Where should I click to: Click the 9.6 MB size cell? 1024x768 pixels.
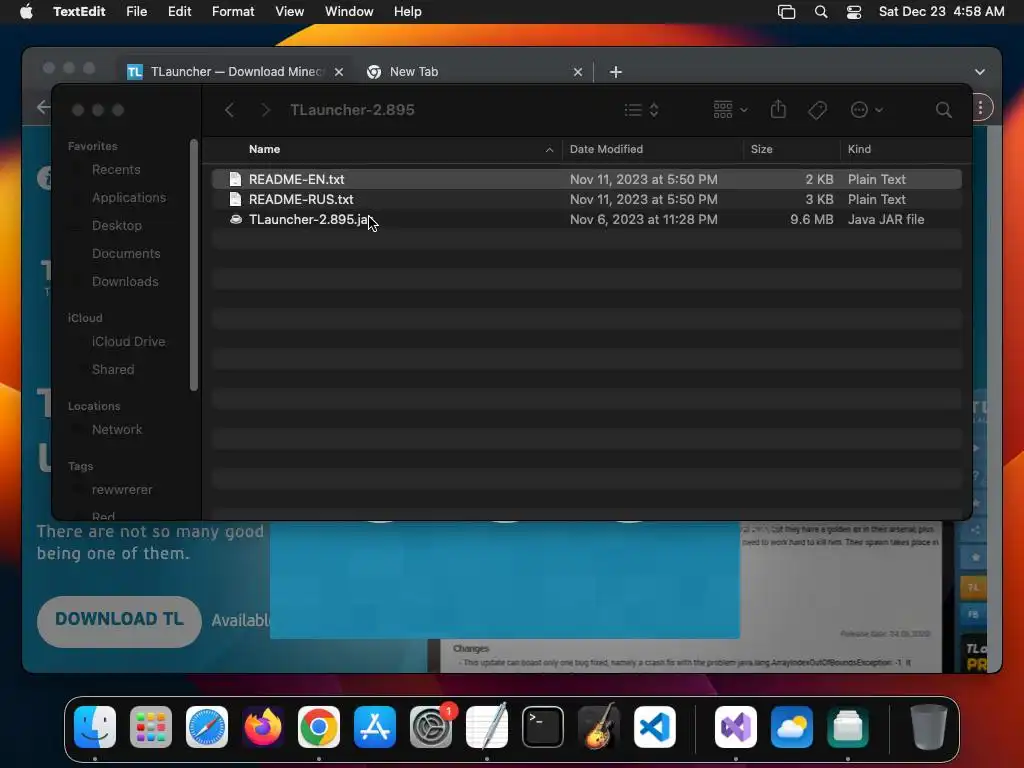tap(812, 219)
